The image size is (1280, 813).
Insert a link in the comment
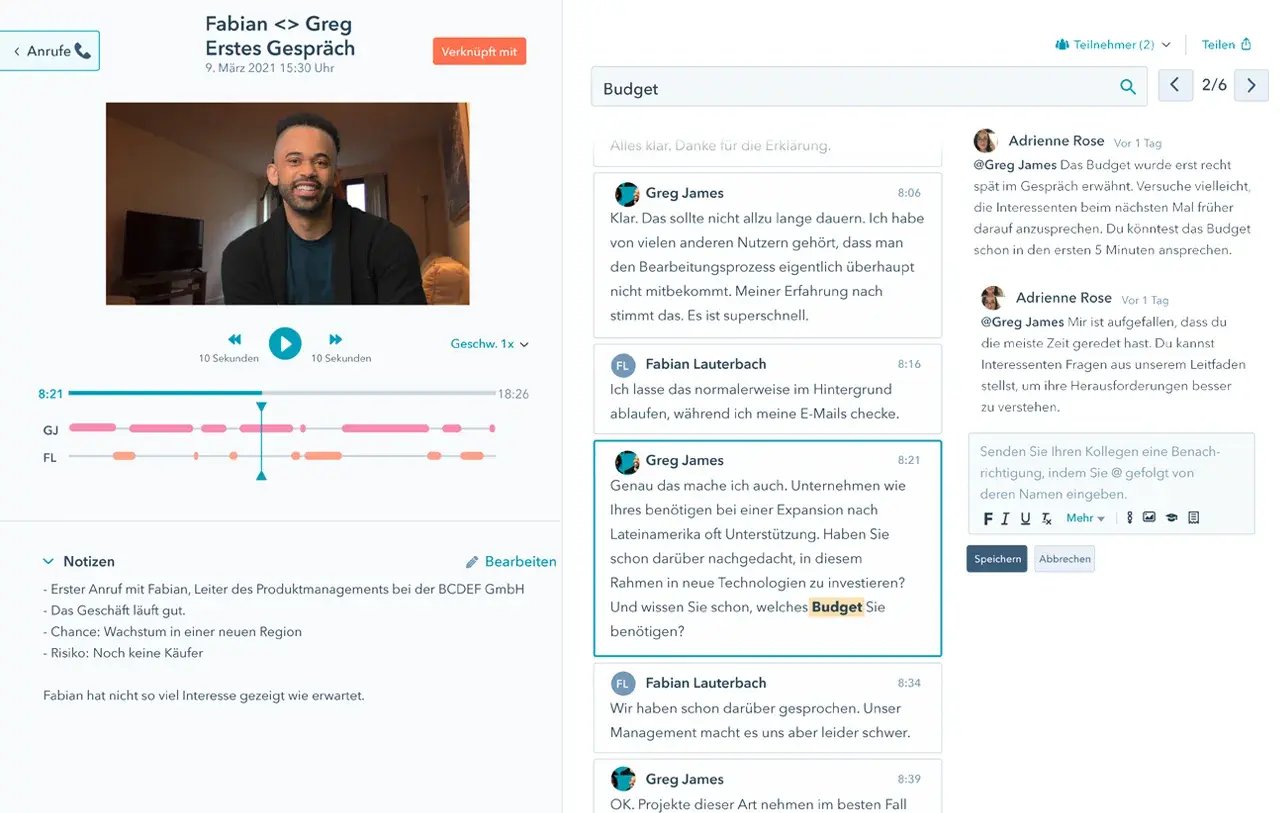tap(1130, 518)
